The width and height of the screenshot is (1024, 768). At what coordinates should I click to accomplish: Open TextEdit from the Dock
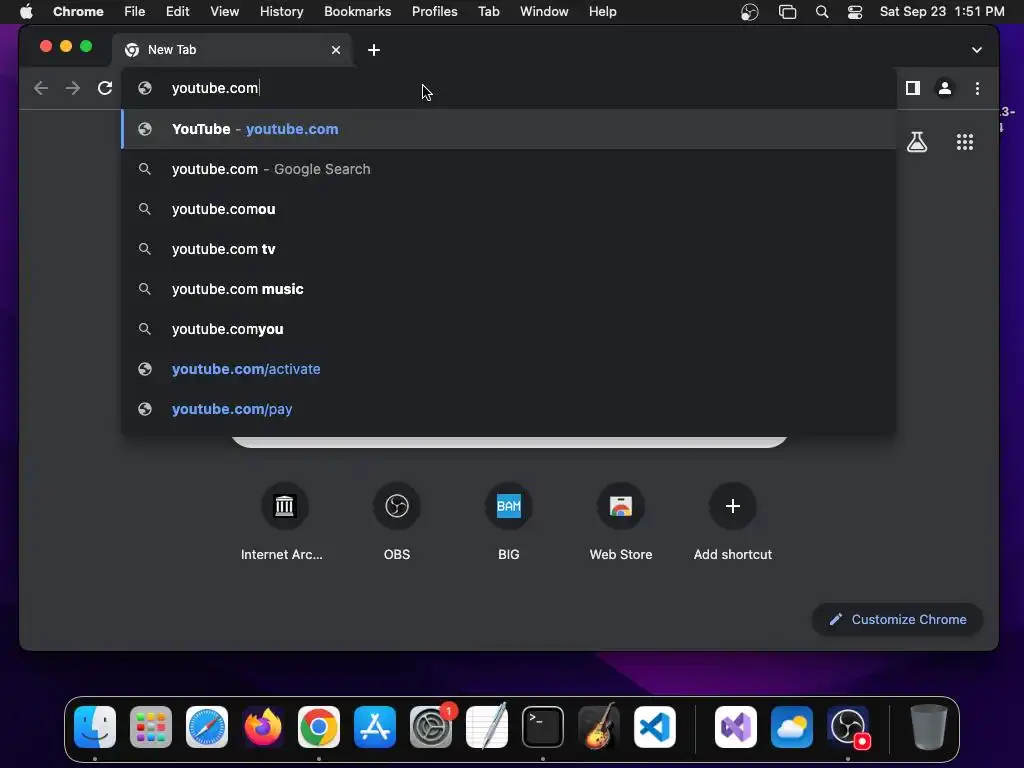pyautogui.click(x=487, y=727)
